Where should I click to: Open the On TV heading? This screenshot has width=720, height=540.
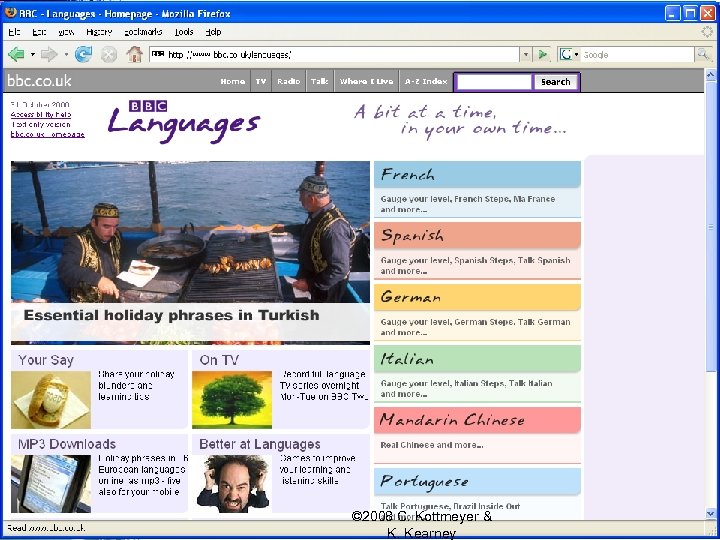point(219,360)
